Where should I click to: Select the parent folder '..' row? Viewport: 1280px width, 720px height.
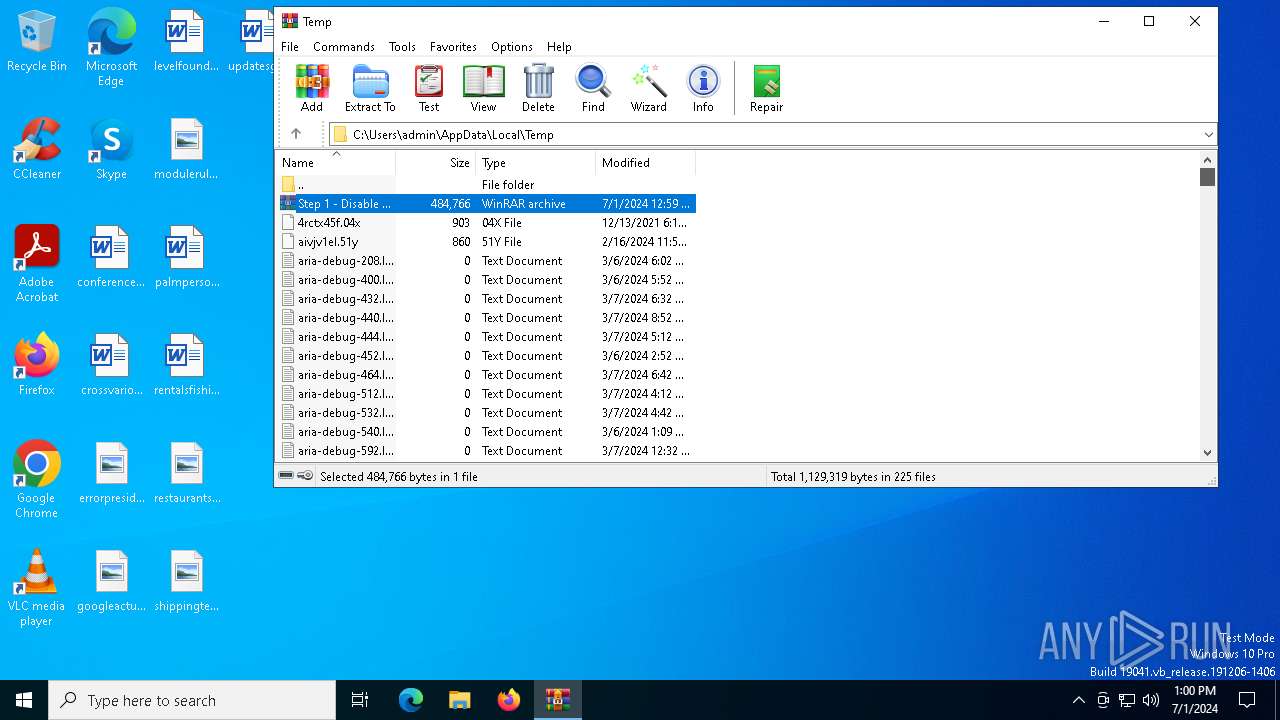tap(486, 184)
